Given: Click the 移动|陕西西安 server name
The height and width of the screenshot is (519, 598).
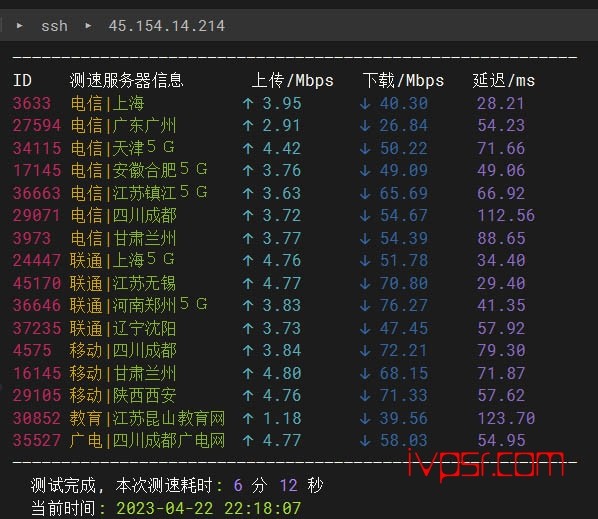Looking at the screenshot, I should click(x=122, y=395).
